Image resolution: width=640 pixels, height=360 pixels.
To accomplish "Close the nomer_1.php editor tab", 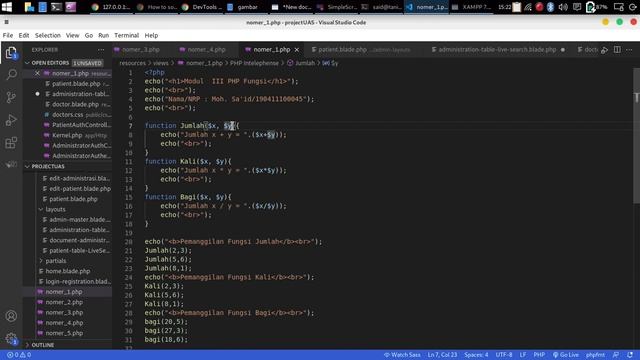I will pos(297,50).
